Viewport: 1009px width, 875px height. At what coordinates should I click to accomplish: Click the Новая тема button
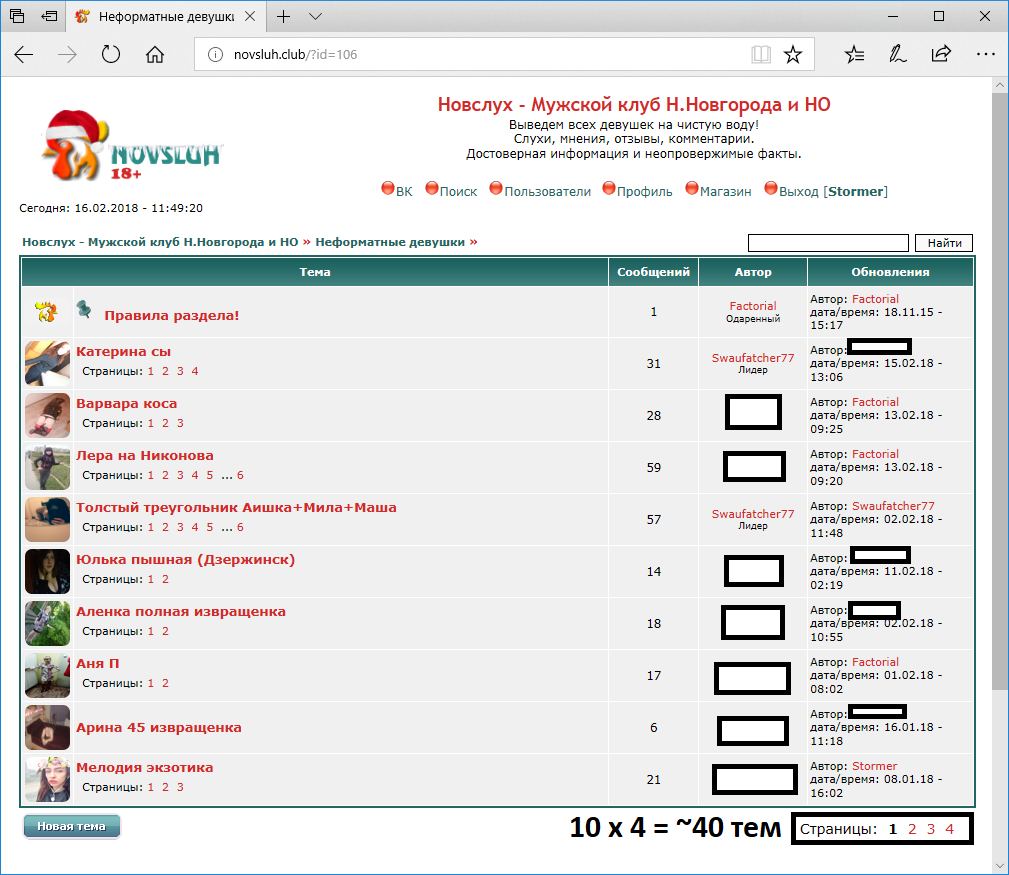[x=72, y=826]
